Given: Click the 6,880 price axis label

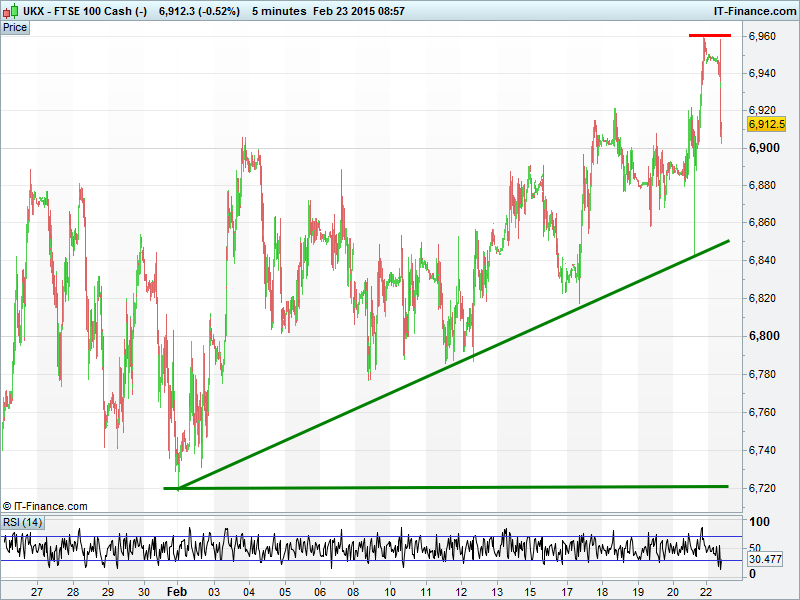Looking at the screenshot, I should point(762,185).
